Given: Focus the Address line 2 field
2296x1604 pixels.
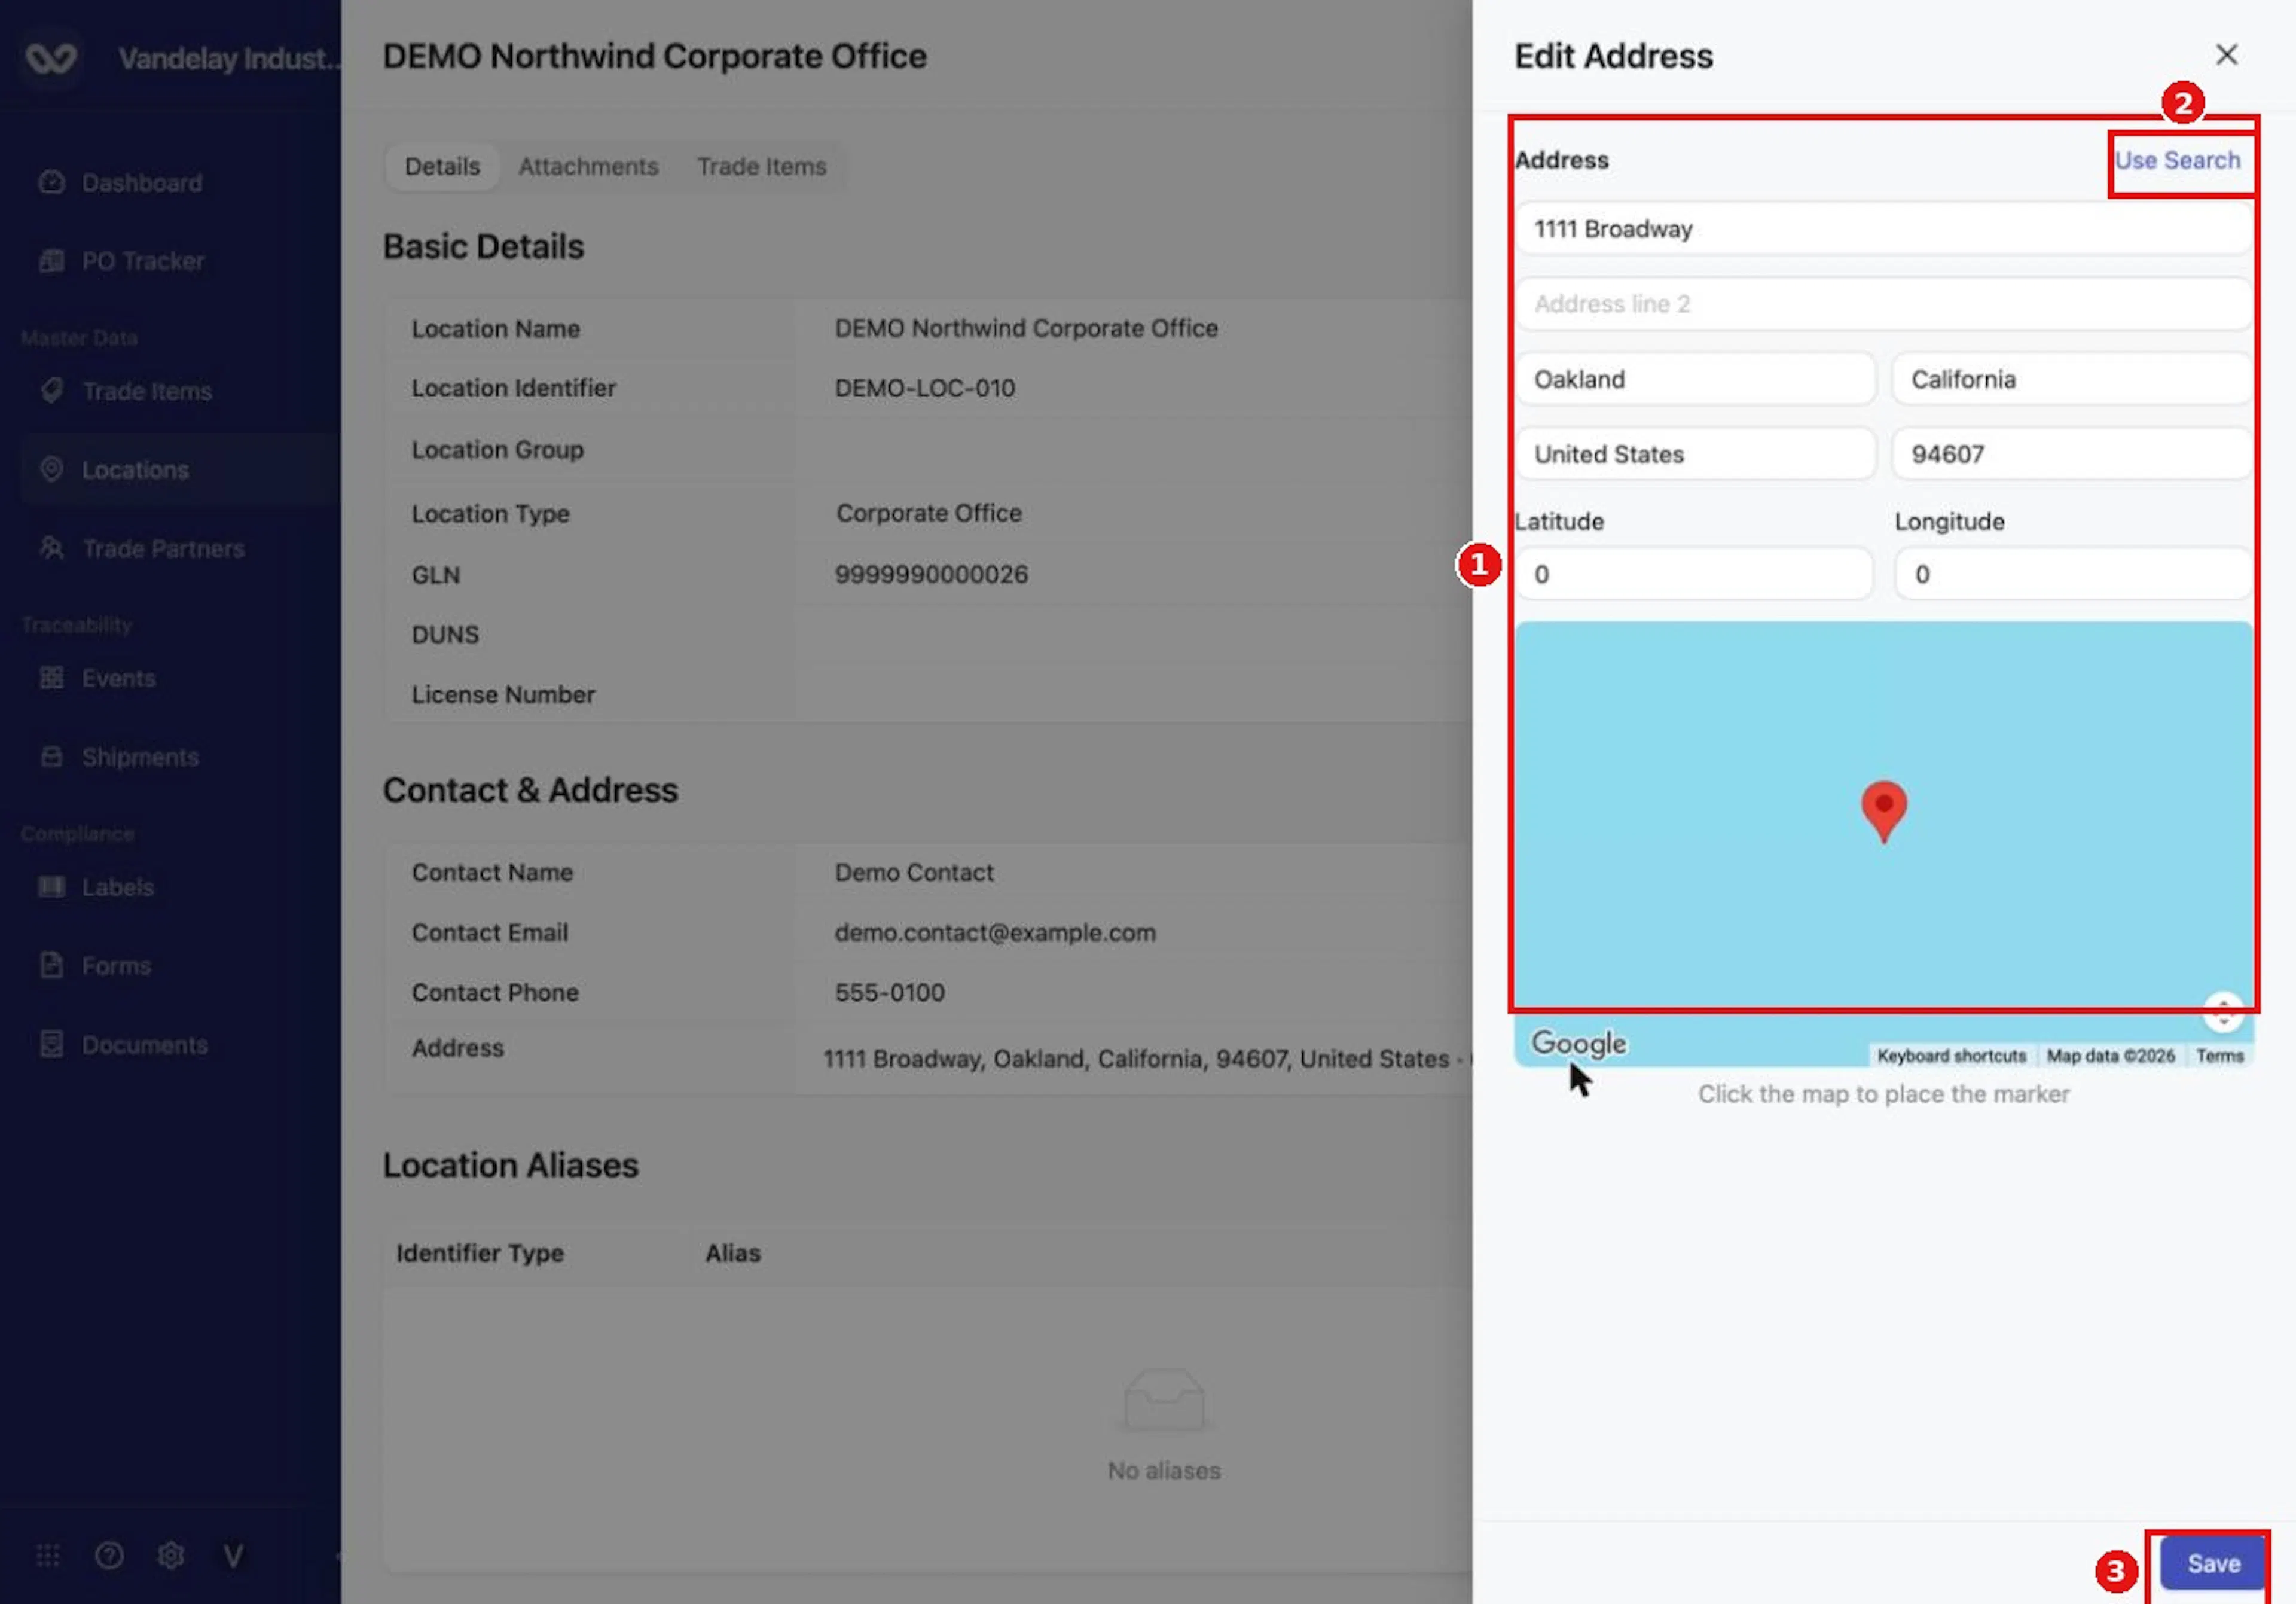Looking at the screenshot, I should [1884, 304].
